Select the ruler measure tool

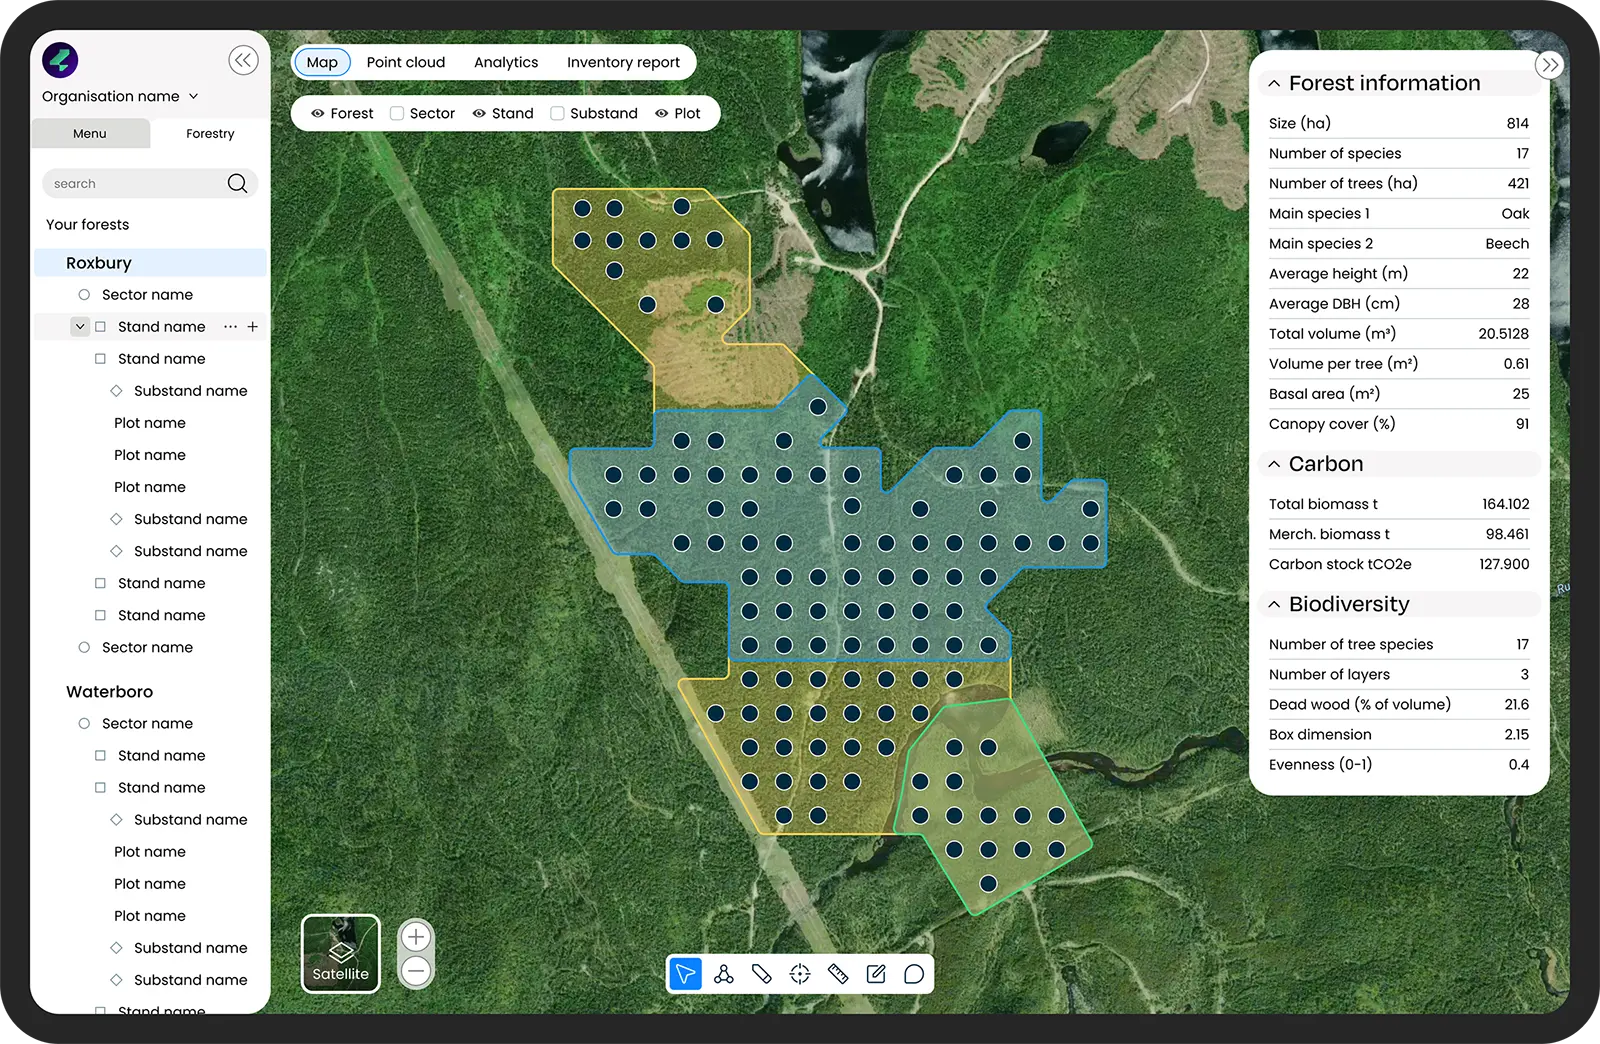[838, 974]
